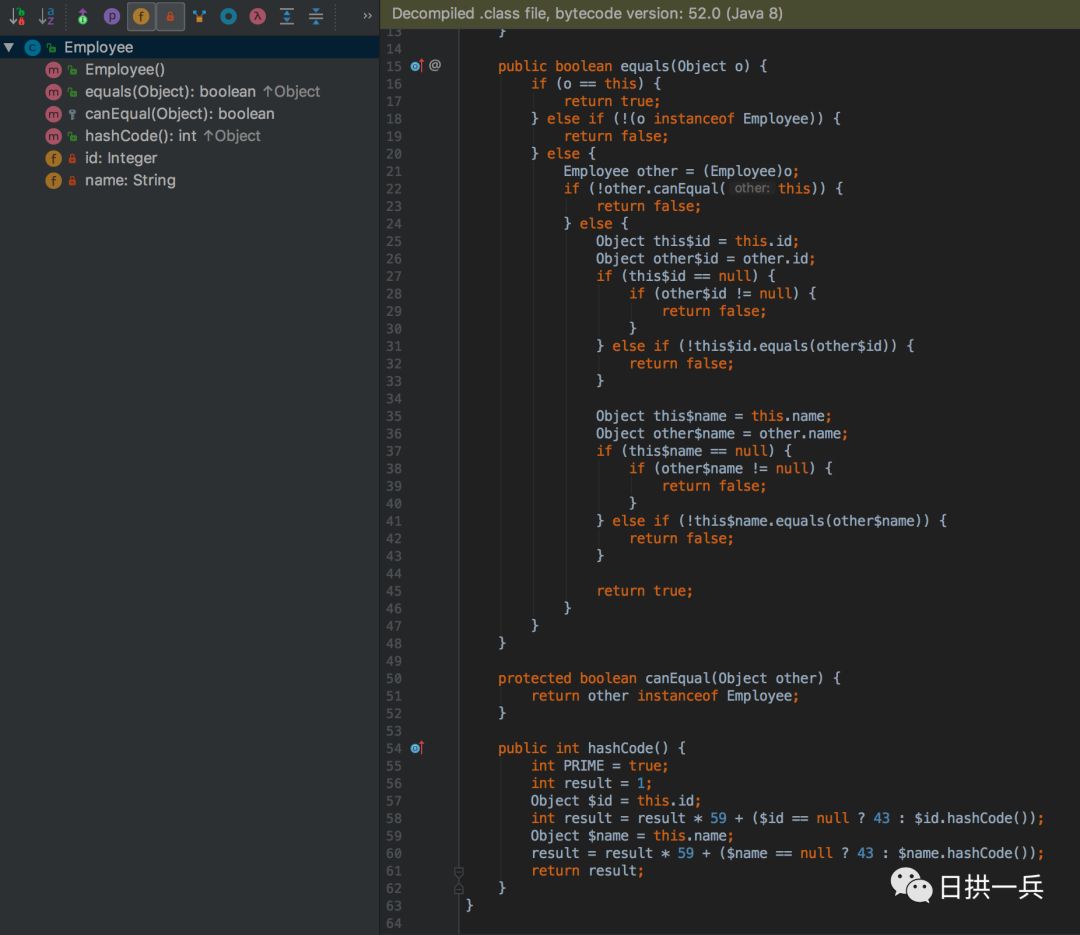Screen dimensions: 1080x935
Task: Toggle Group Methods by Defining Type icon
Action: (199, 16)
